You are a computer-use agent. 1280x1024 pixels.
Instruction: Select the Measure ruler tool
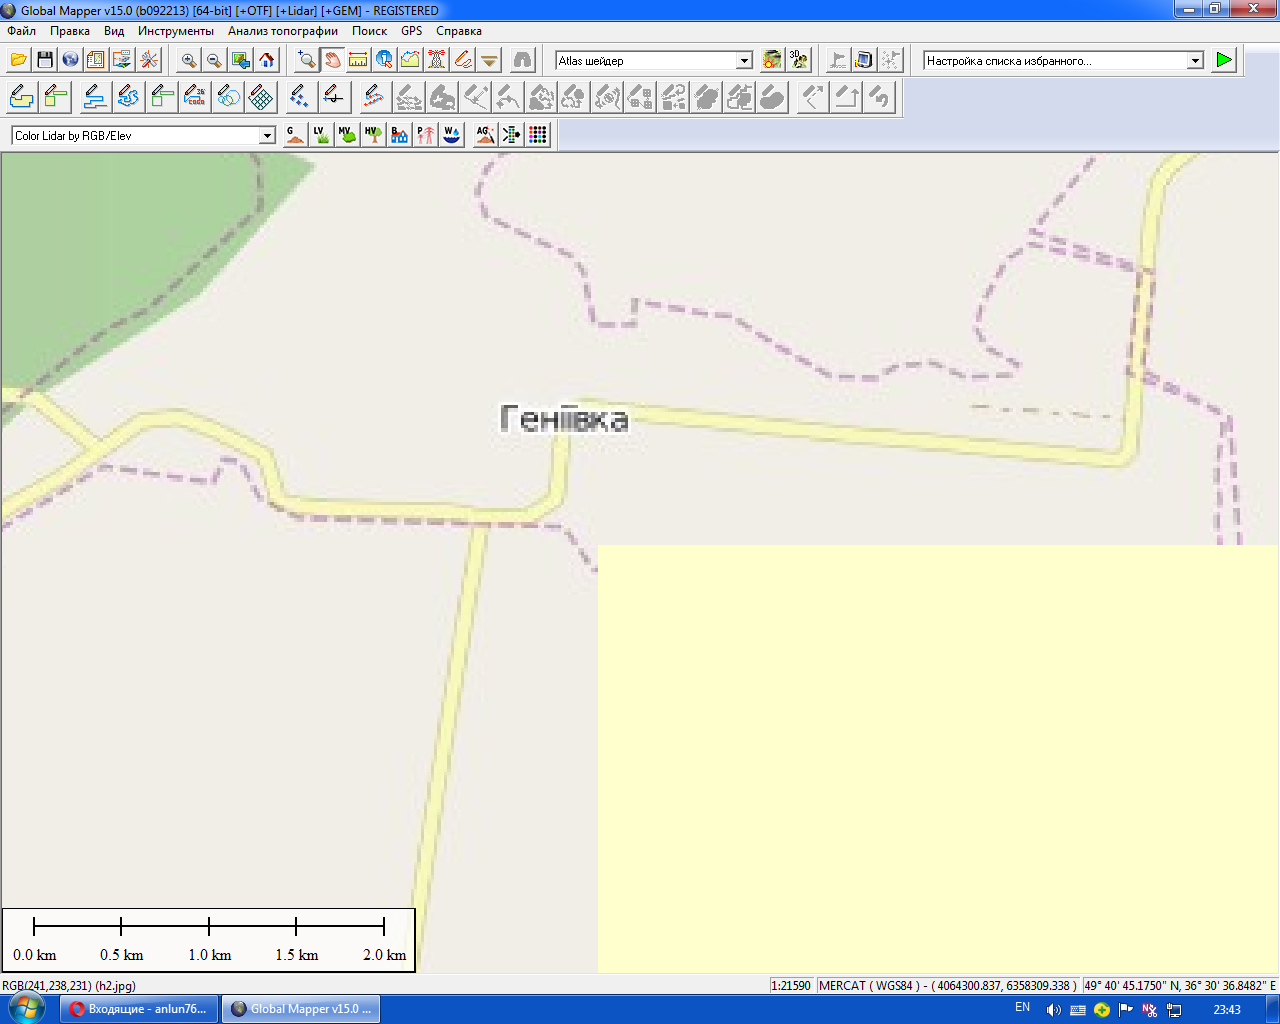click(x=358, y=60)
